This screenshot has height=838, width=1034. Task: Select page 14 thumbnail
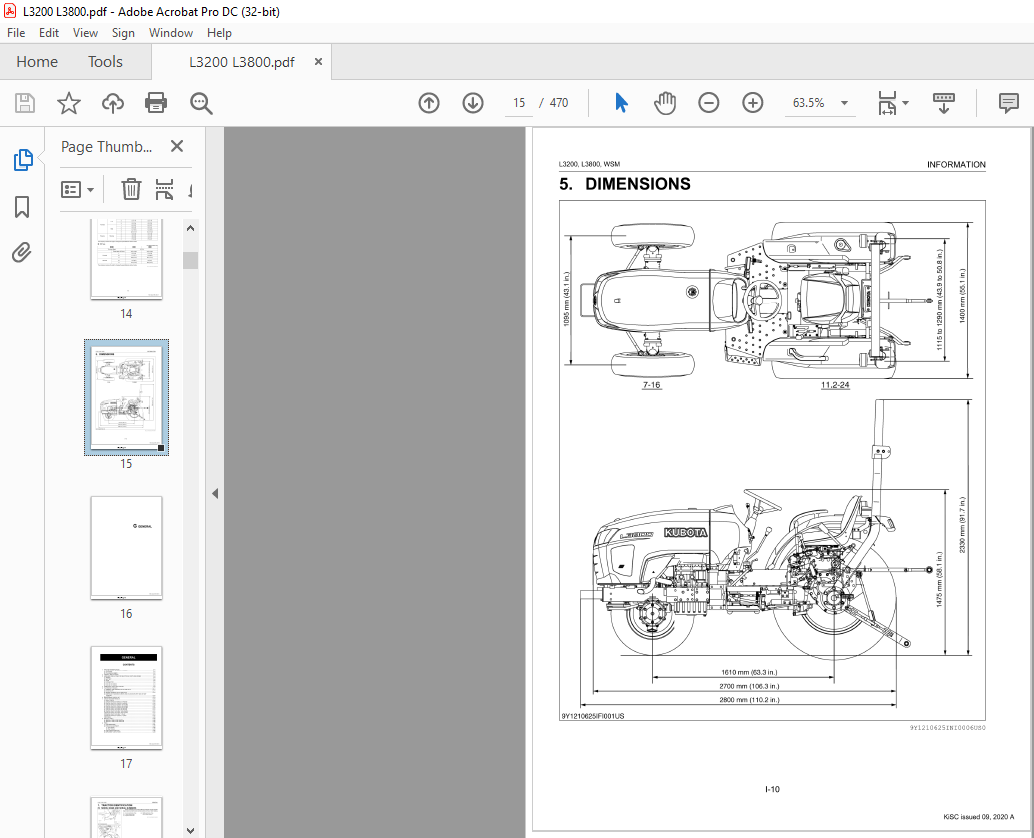click(127, 259)
